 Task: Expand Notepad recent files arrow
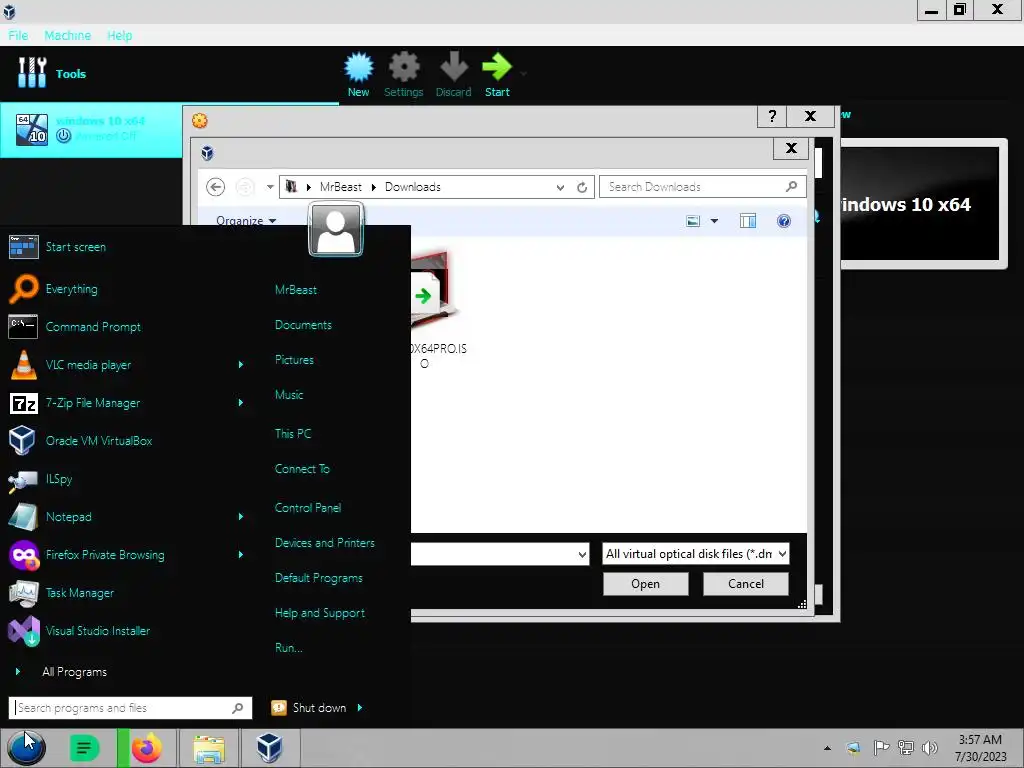[x=240, y=517]
